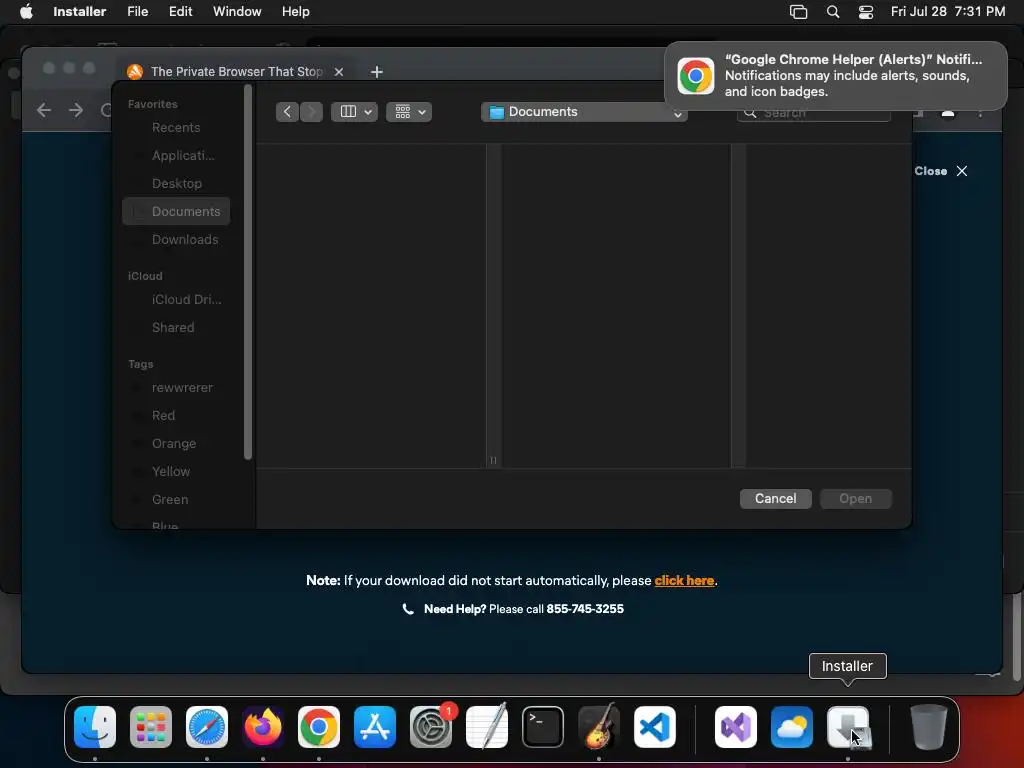Open Visual Studio purple icon in Dock

click(x=736, y=727)
